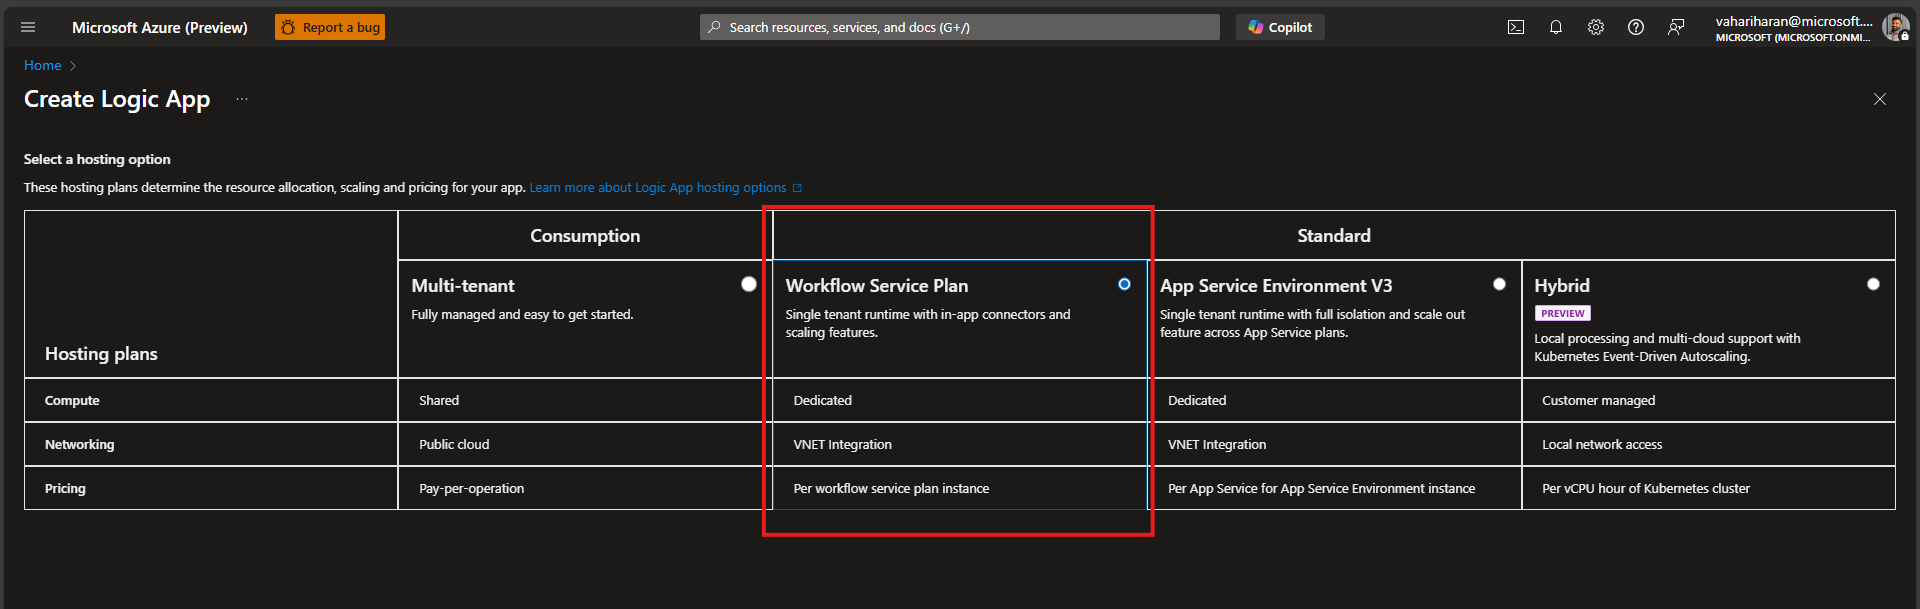Click the Report a bug button

point(330,28)
